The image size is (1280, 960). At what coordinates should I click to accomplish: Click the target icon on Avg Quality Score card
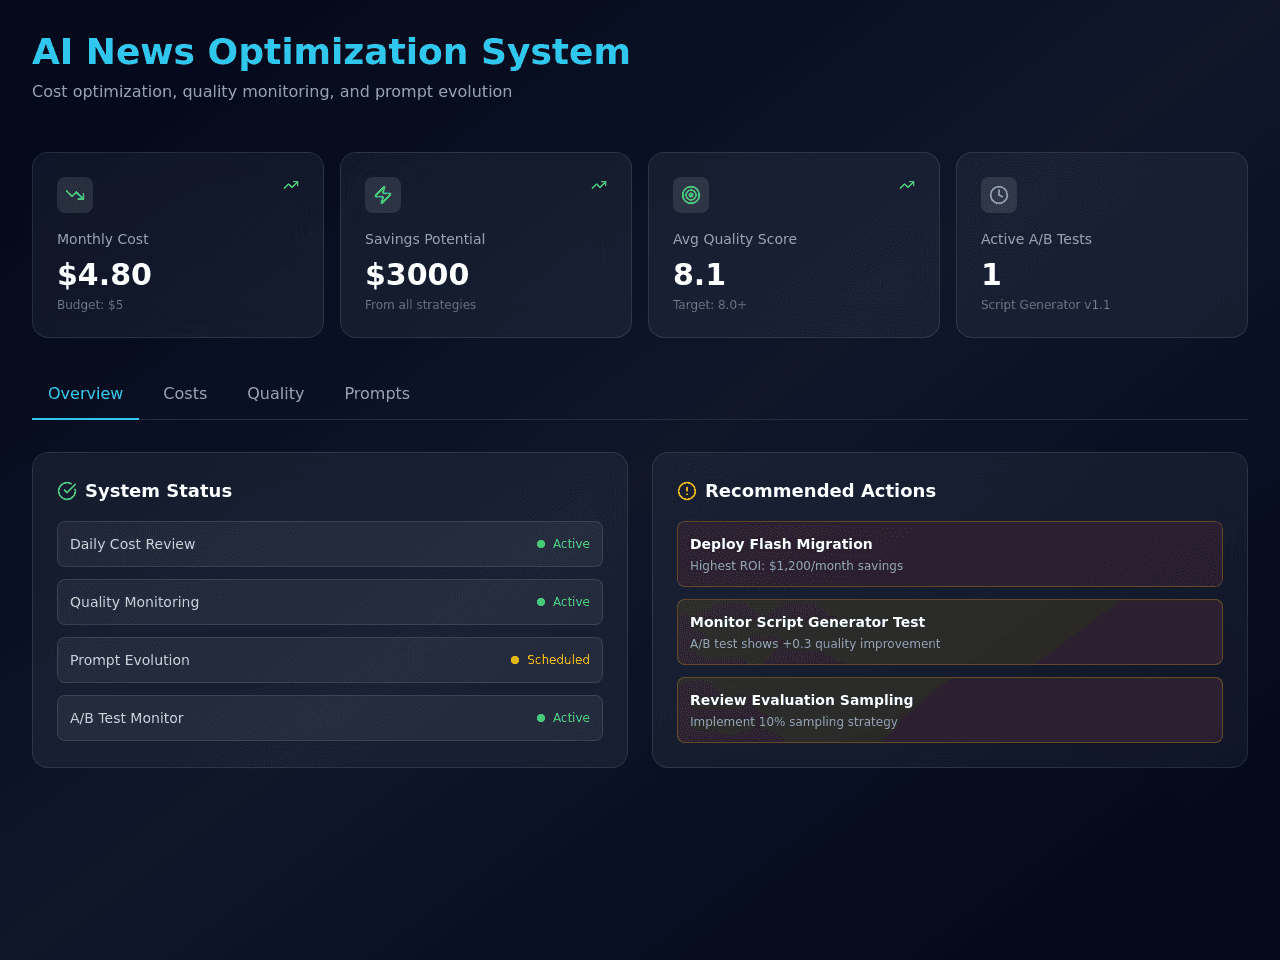691,195
